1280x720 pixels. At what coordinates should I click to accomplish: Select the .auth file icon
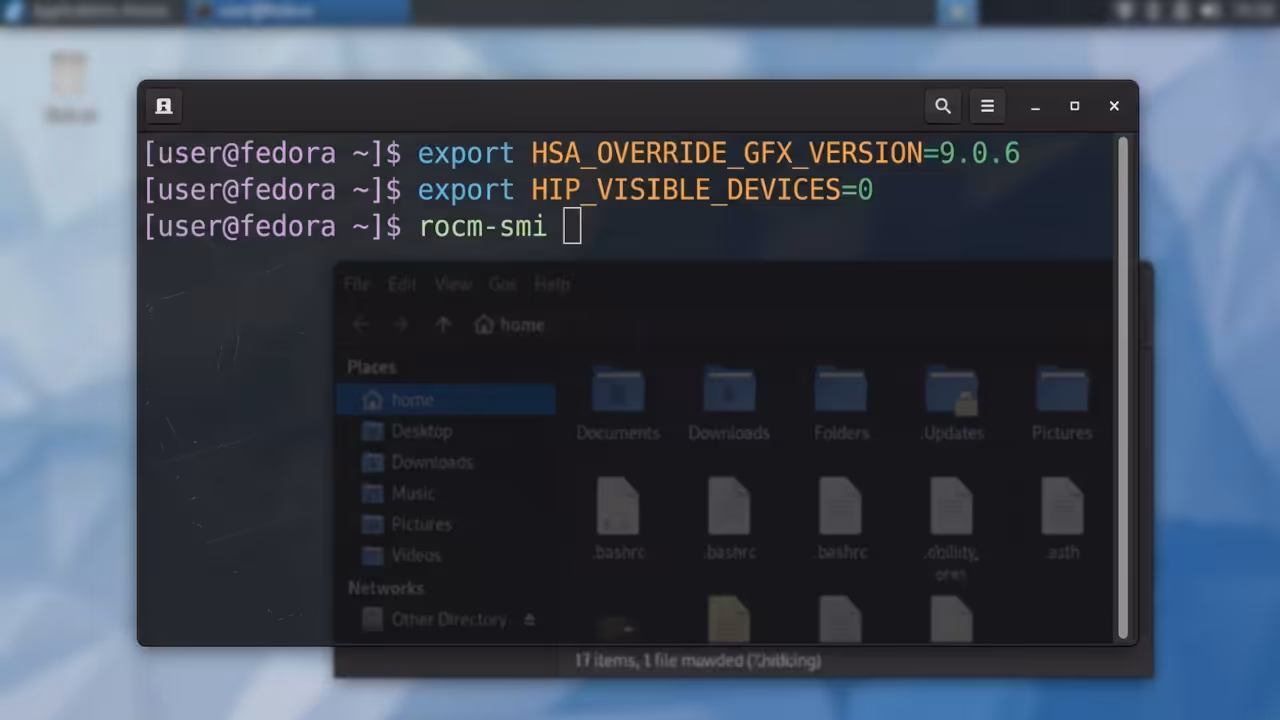[x=1062, y=506]
